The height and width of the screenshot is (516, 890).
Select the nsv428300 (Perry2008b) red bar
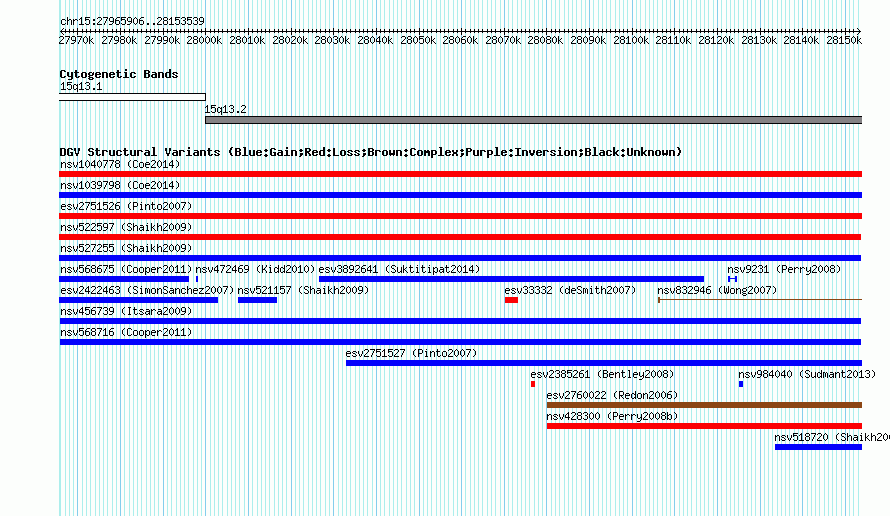pos(704,426)
